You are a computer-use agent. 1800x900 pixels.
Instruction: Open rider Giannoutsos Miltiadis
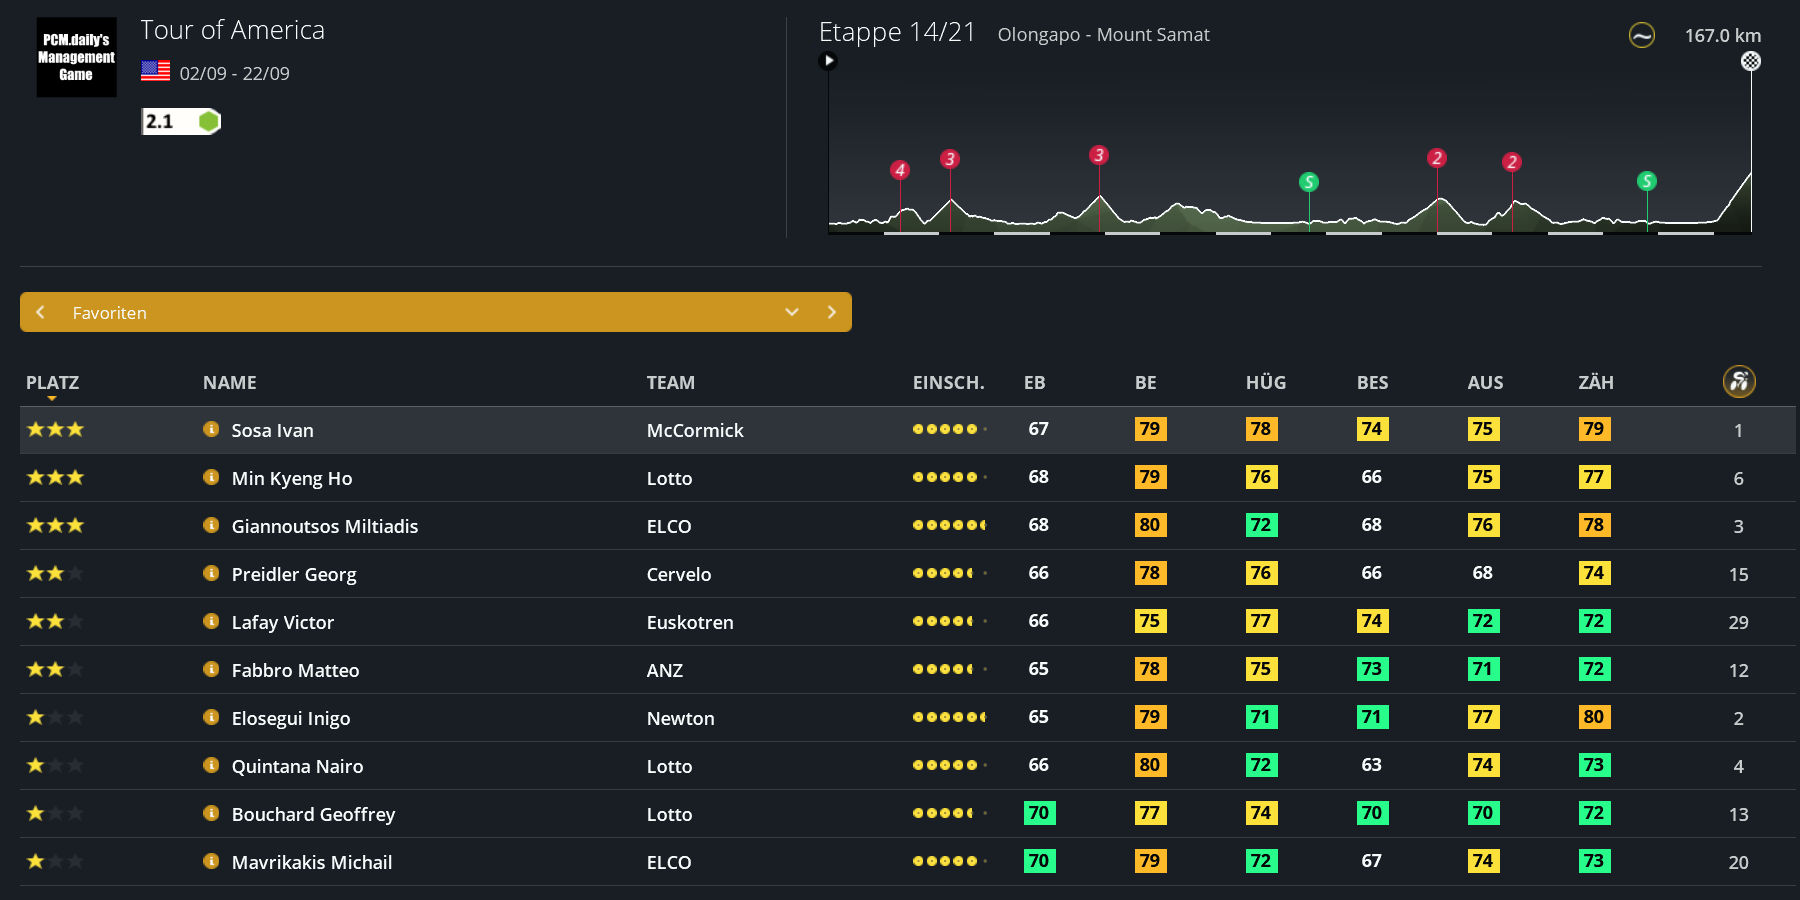coord(324,526)
